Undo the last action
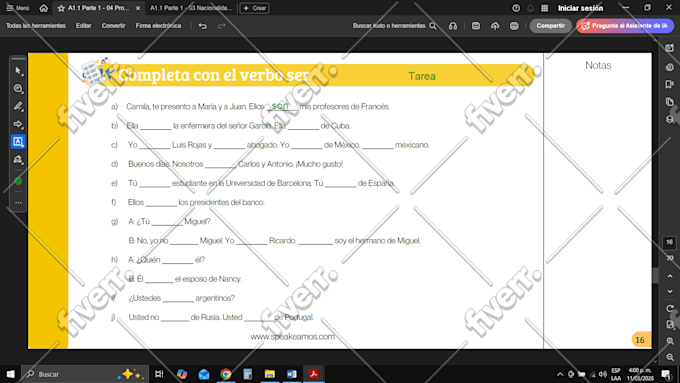Image resolution: width=680 pixels, height=383 pixels. pos(203,26)
